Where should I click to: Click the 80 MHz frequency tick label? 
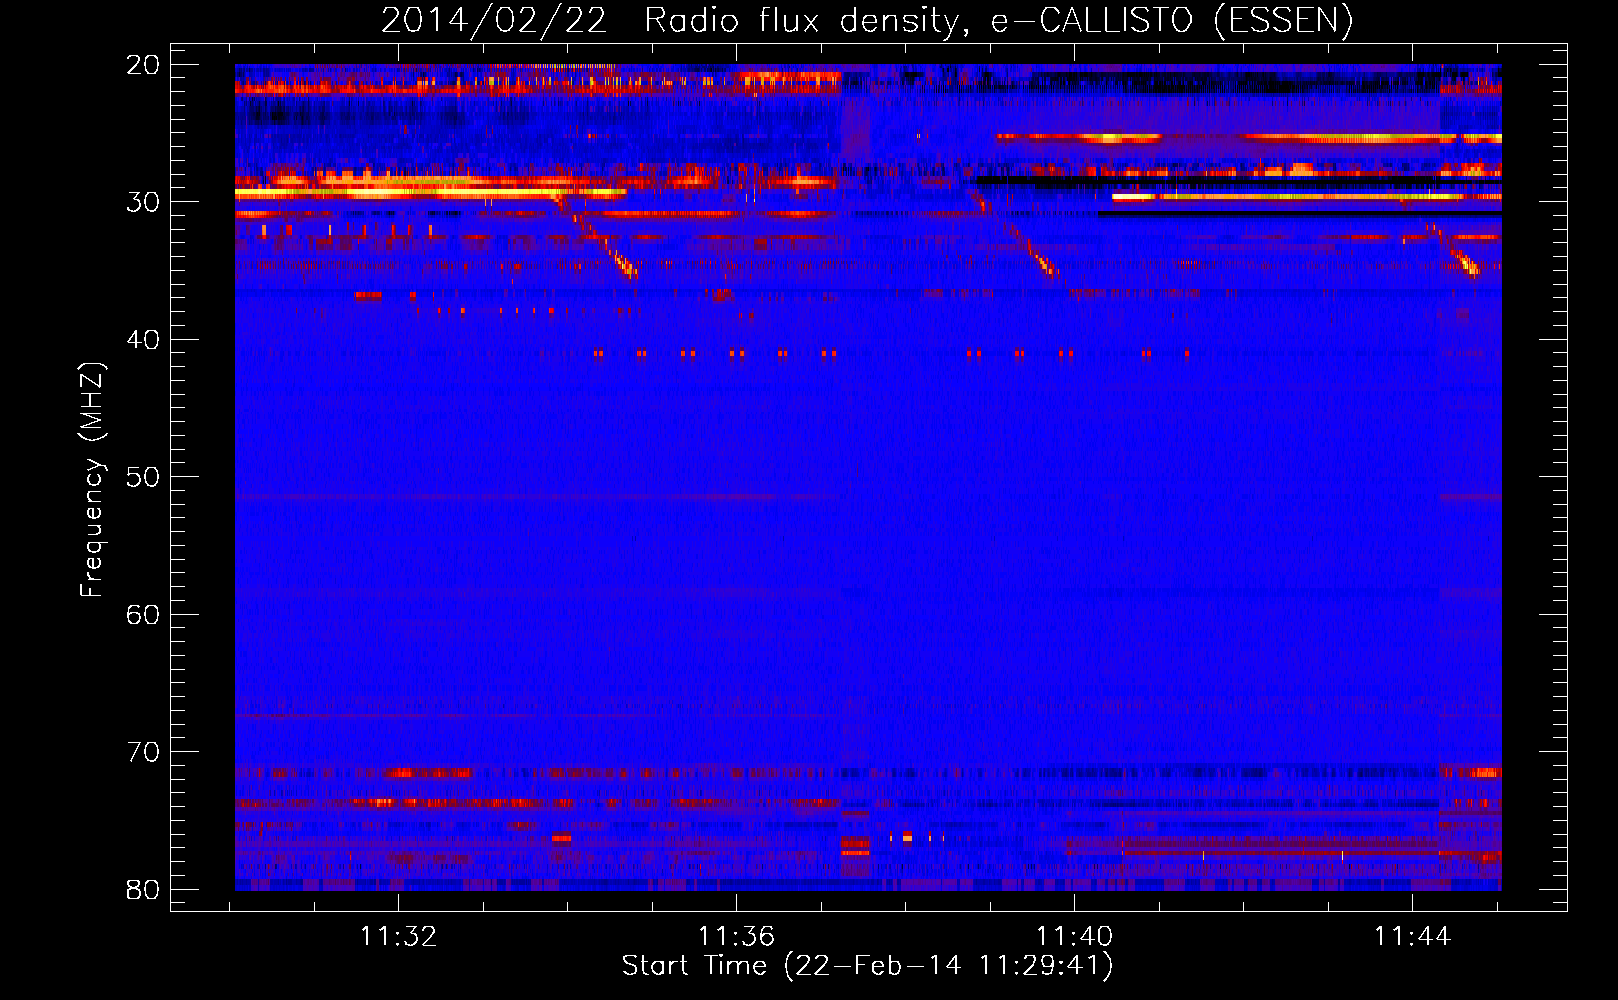click(x=143, y=890)
